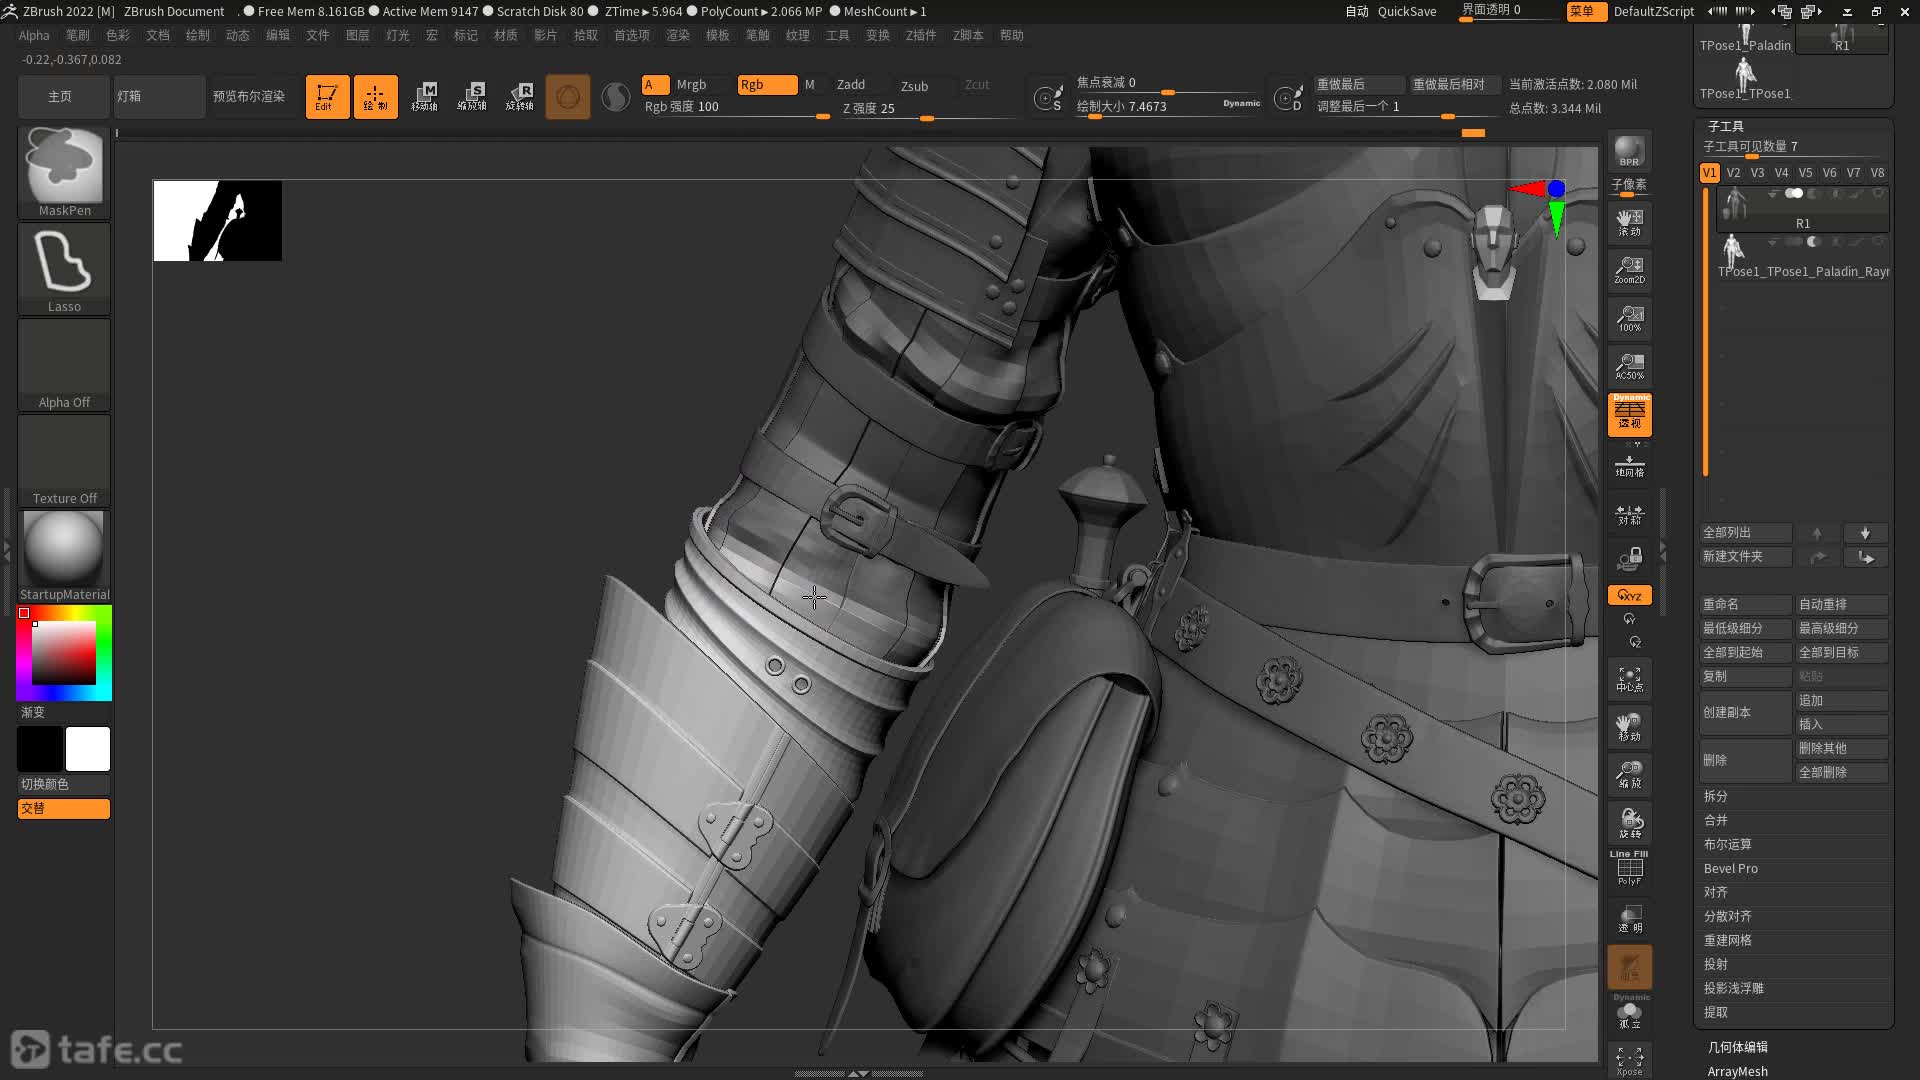The width and height of the screenshot is (1920, 1080).
Task: Select the R1 subtool row
Action: coord(1802,209)
